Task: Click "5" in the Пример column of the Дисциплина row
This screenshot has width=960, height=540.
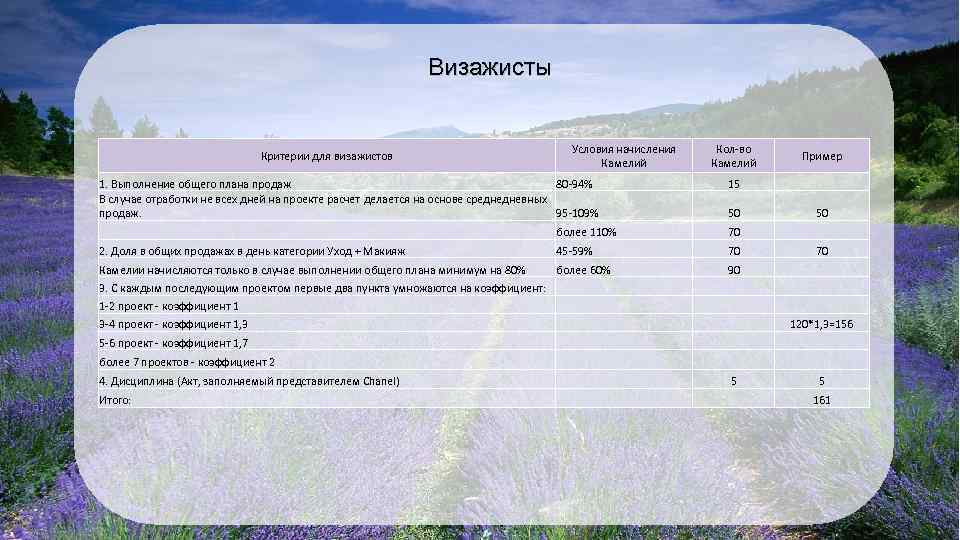Action: [822, 381]
